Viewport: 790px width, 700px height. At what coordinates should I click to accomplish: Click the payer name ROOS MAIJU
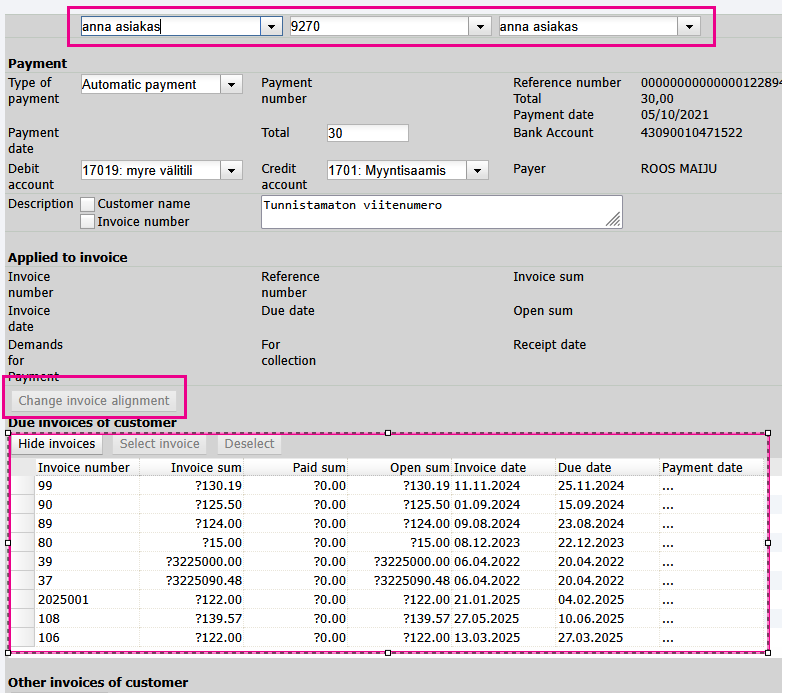pos(679,169)
